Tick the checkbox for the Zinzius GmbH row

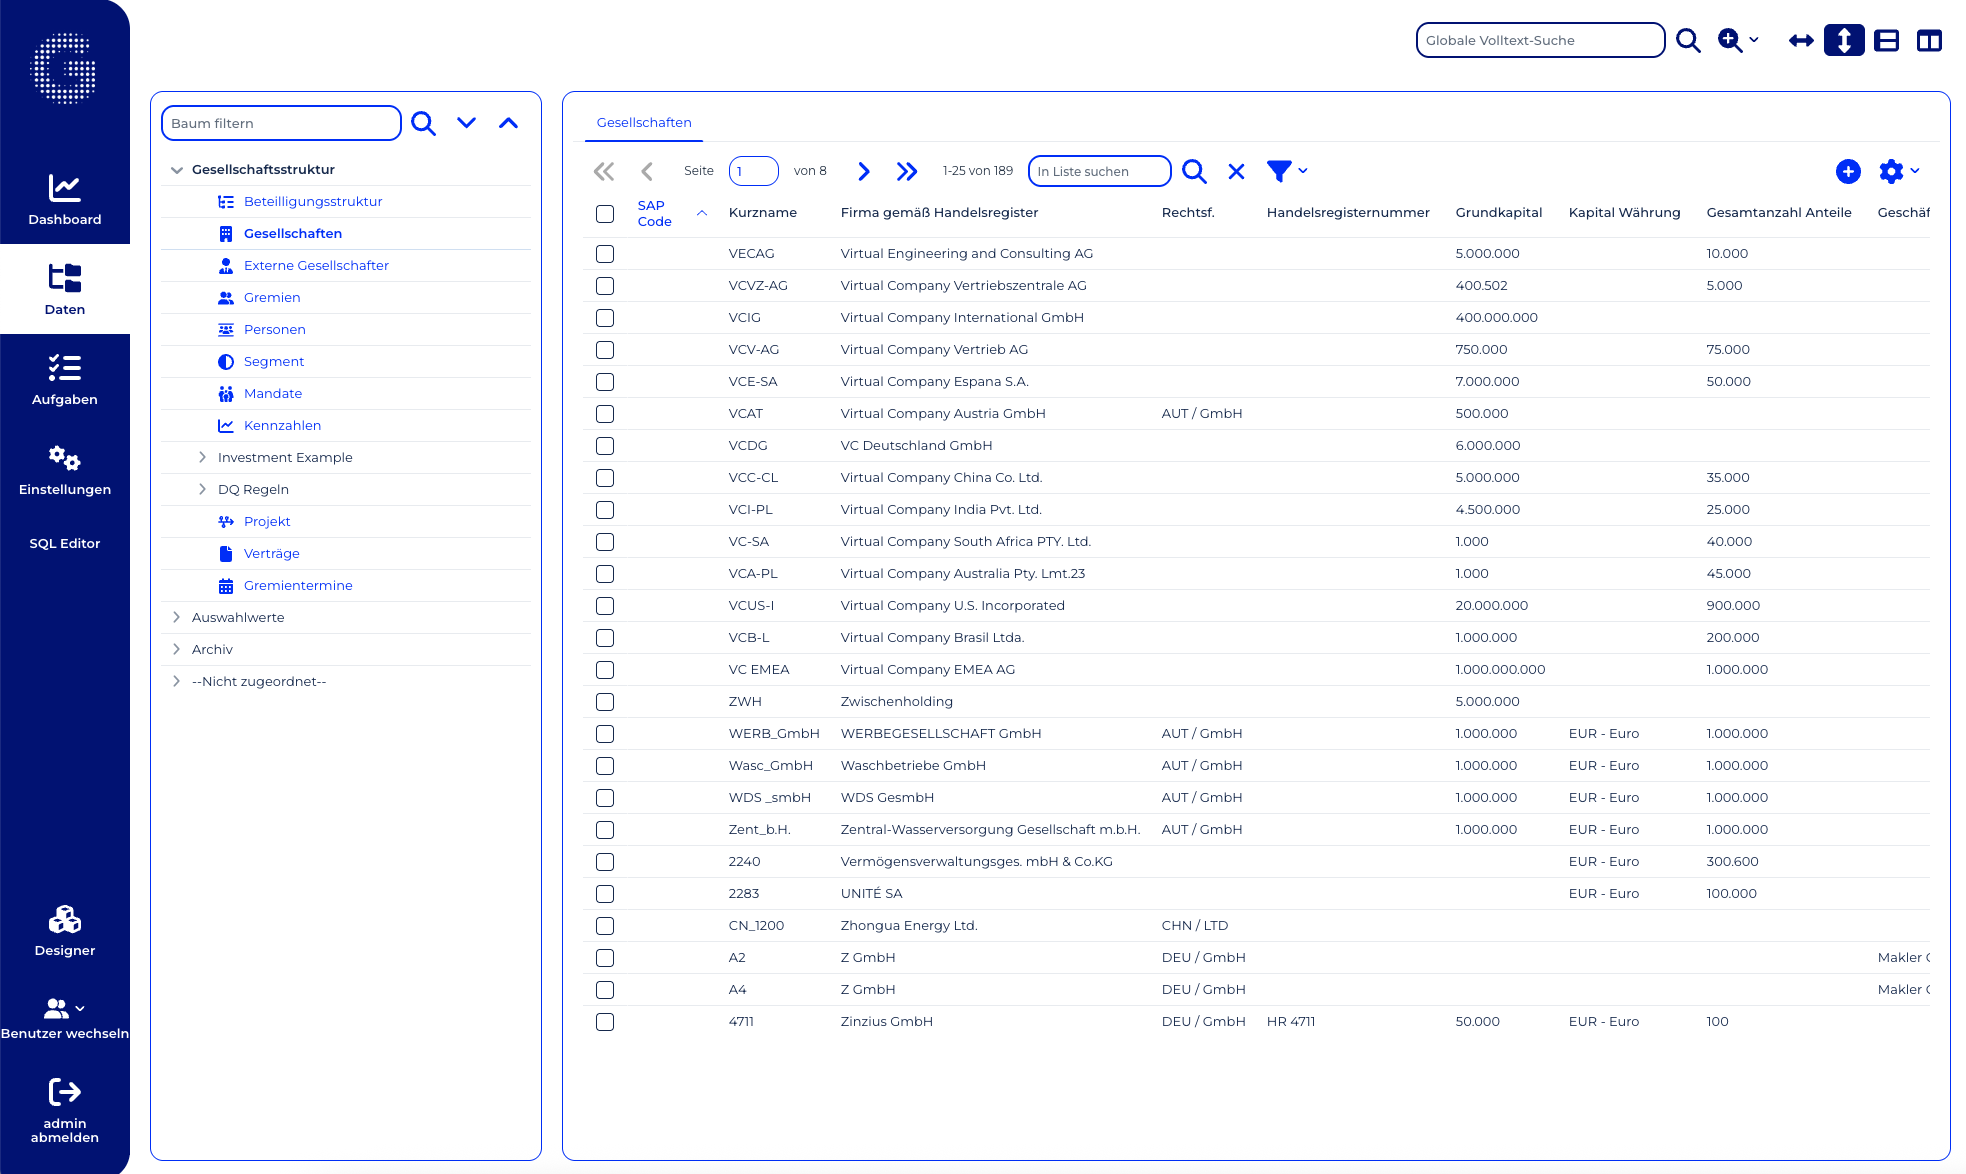(604, 1022)
